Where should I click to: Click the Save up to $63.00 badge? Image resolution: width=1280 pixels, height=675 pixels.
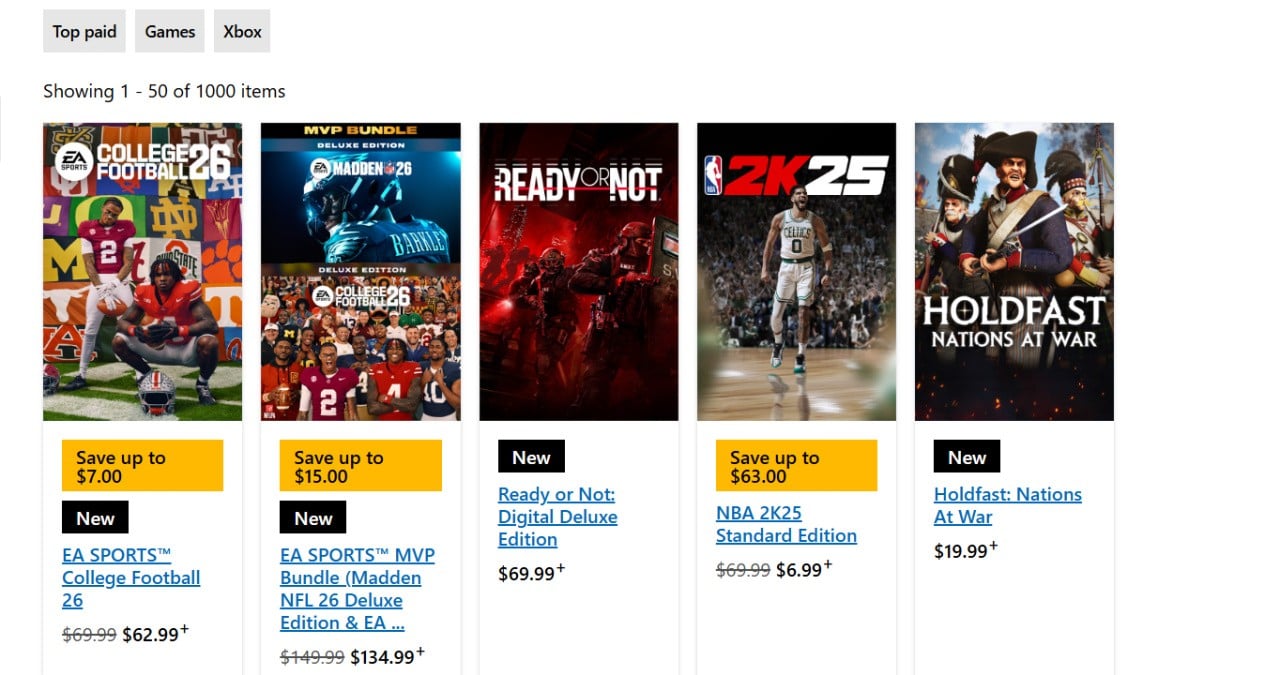click(x=797, y=466)
